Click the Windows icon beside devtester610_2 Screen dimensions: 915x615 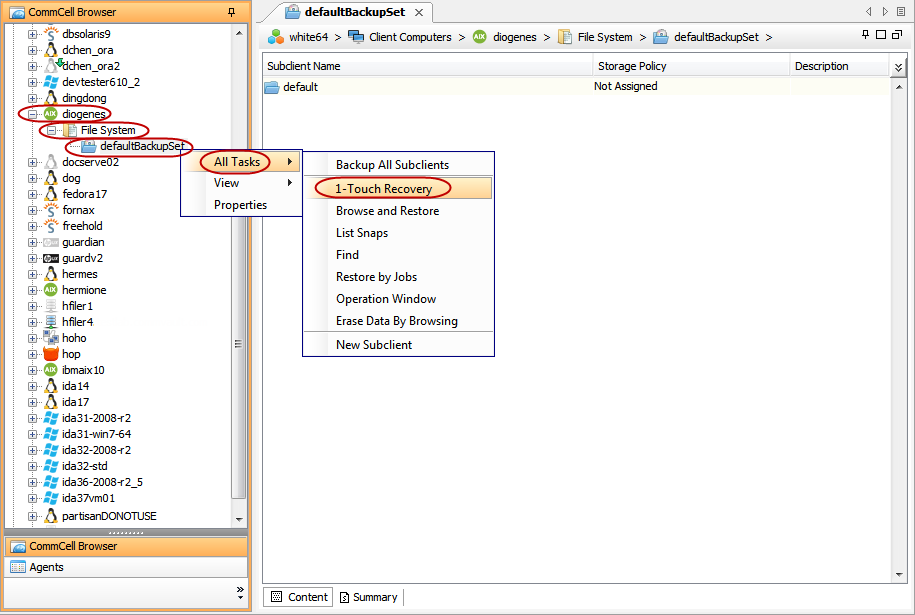pyautogui.click(x=51, y=82)
